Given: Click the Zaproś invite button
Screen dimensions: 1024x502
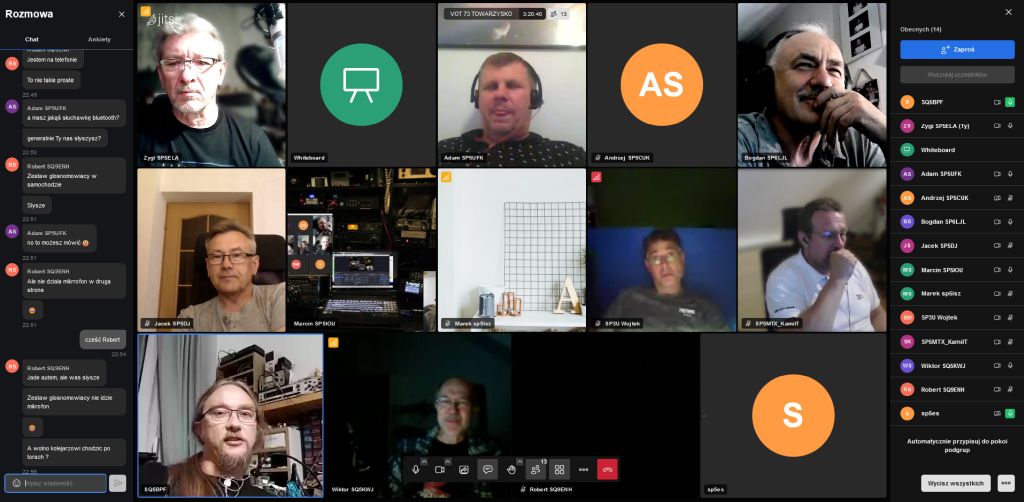Looking at the screenshot, I should click(x=957, y=50).
